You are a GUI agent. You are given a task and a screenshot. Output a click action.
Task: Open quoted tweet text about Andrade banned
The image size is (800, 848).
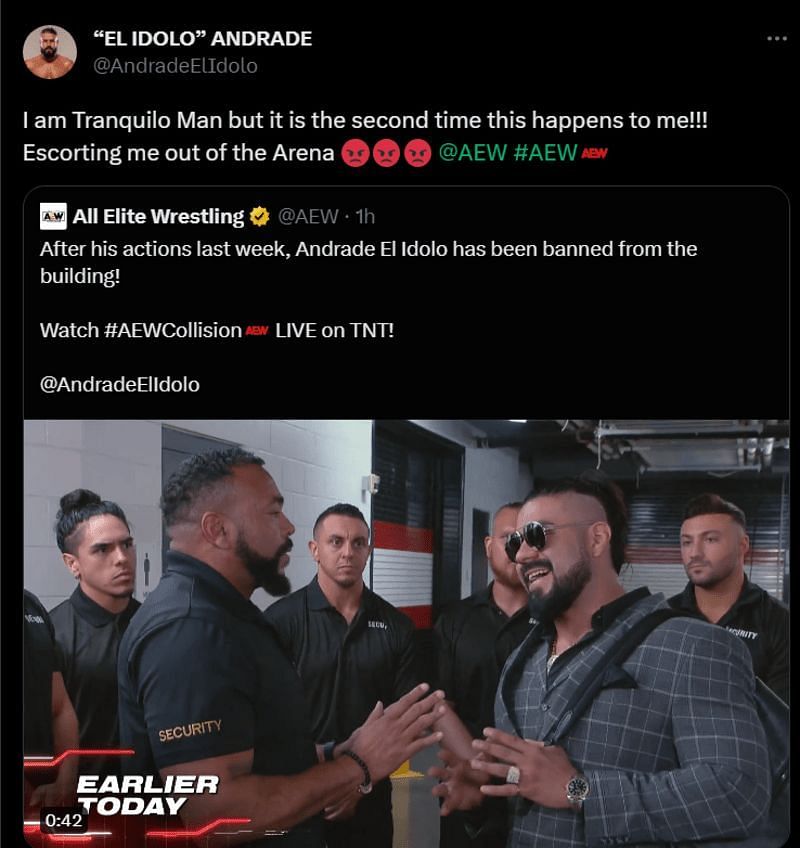pos(368,262)
